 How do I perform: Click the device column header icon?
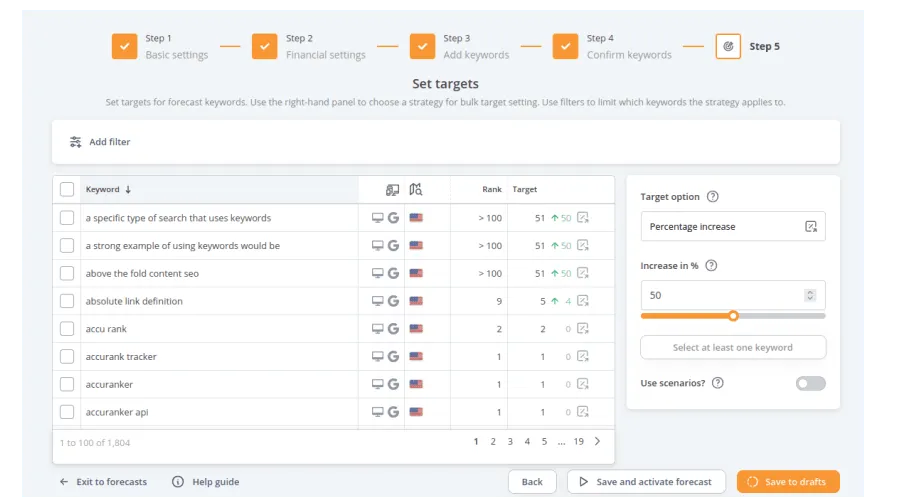392,189
